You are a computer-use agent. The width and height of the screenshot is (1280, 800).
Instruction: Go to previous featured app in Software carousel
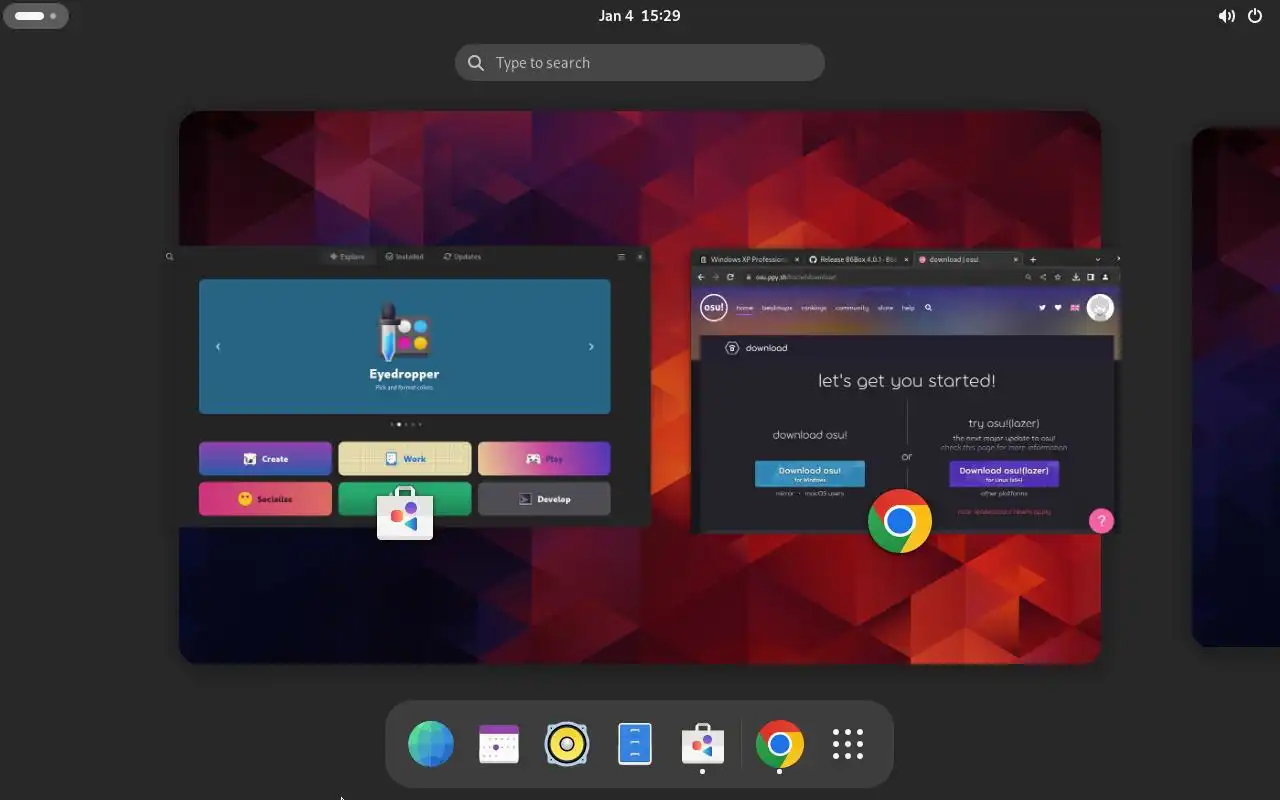click(x=218, y=346)
